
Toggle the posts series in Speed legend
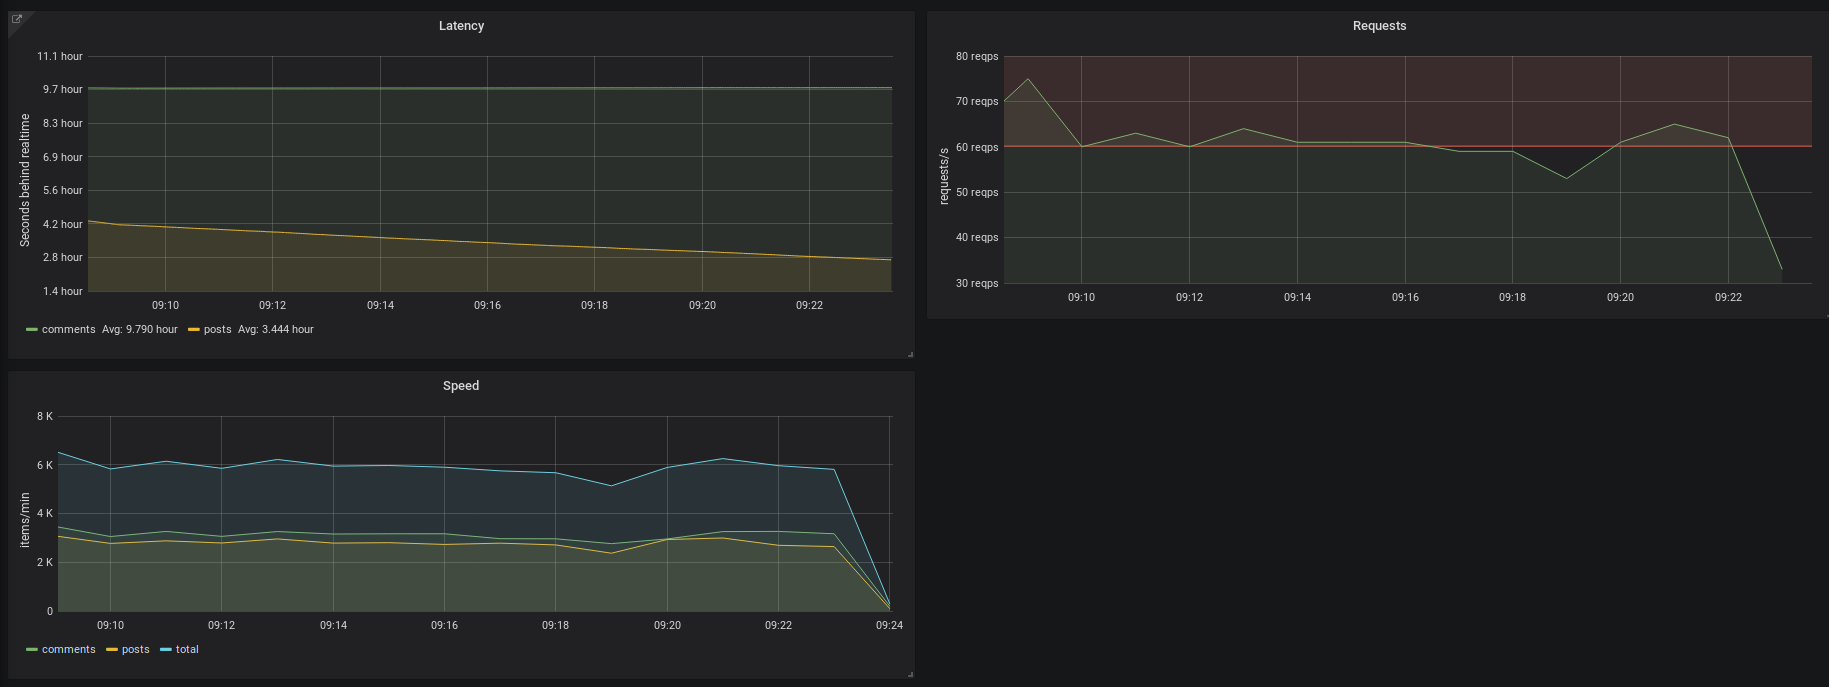(136, 649)
